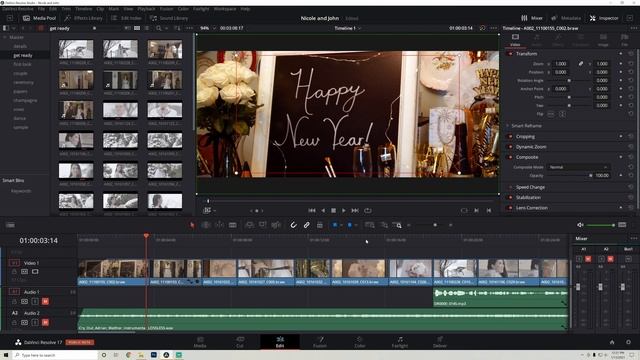Click the Detail Zoom icon
640x360 pixels.
point(384,225)
